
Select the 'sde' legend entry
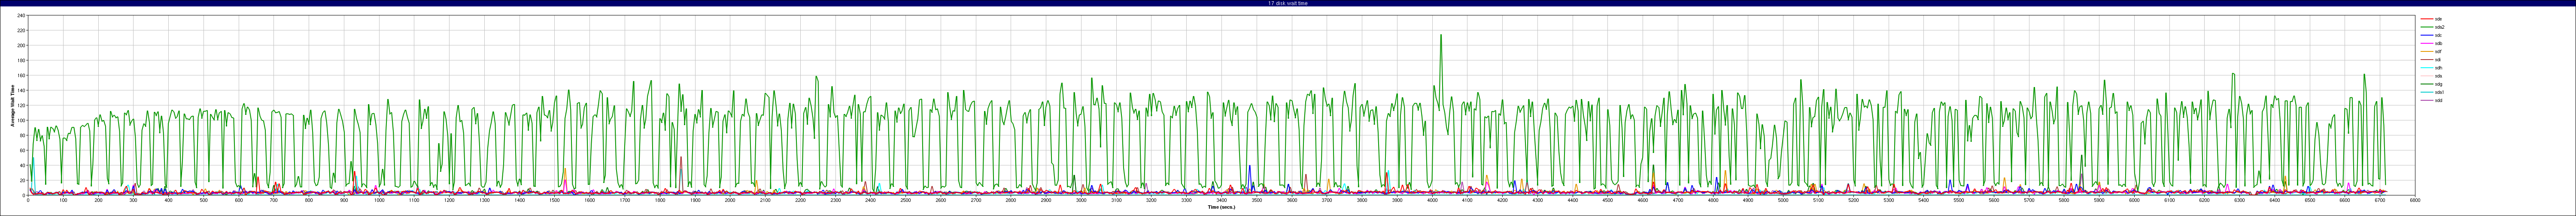[x=2439, y=19]
